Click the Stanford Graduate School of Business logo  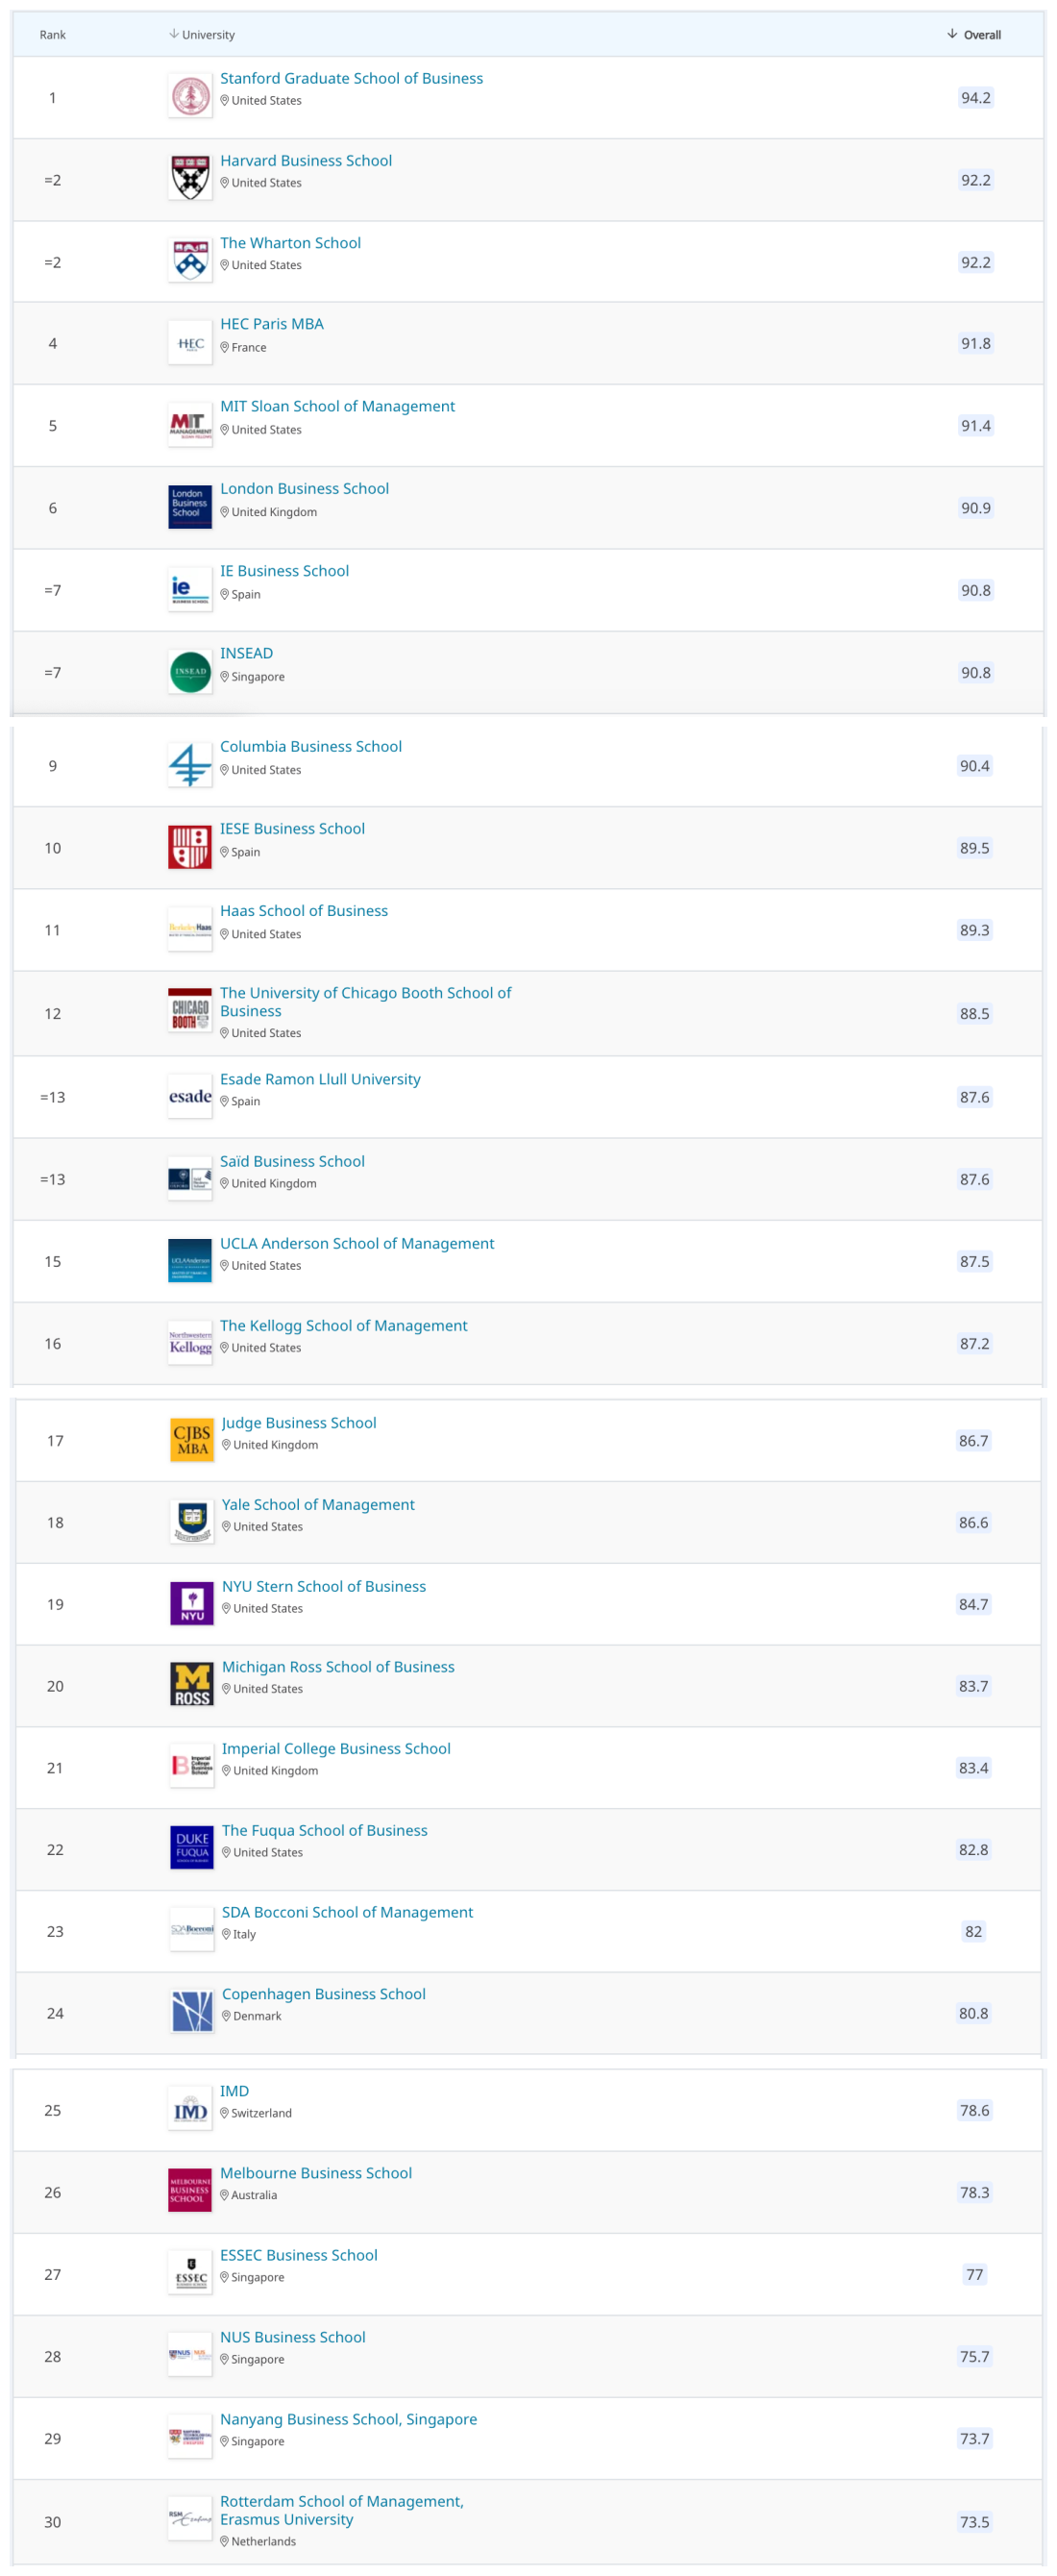190,97
